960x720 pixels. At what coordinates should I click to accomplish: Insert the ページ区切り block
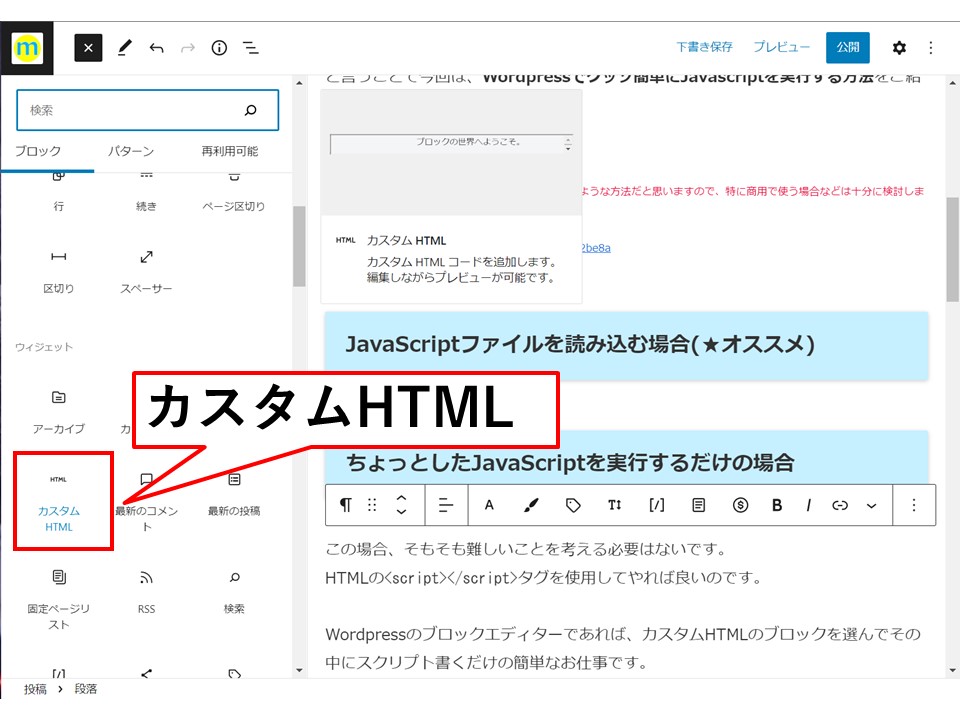(234, 193)
